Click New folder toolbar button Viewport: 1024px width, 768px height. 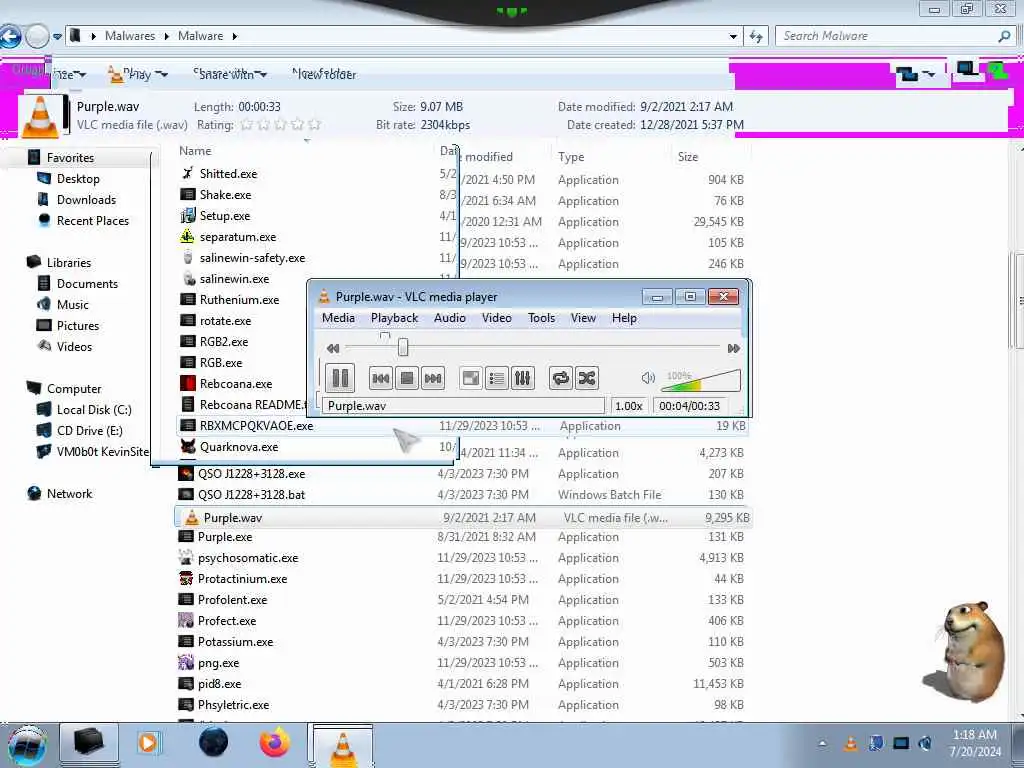325,74
